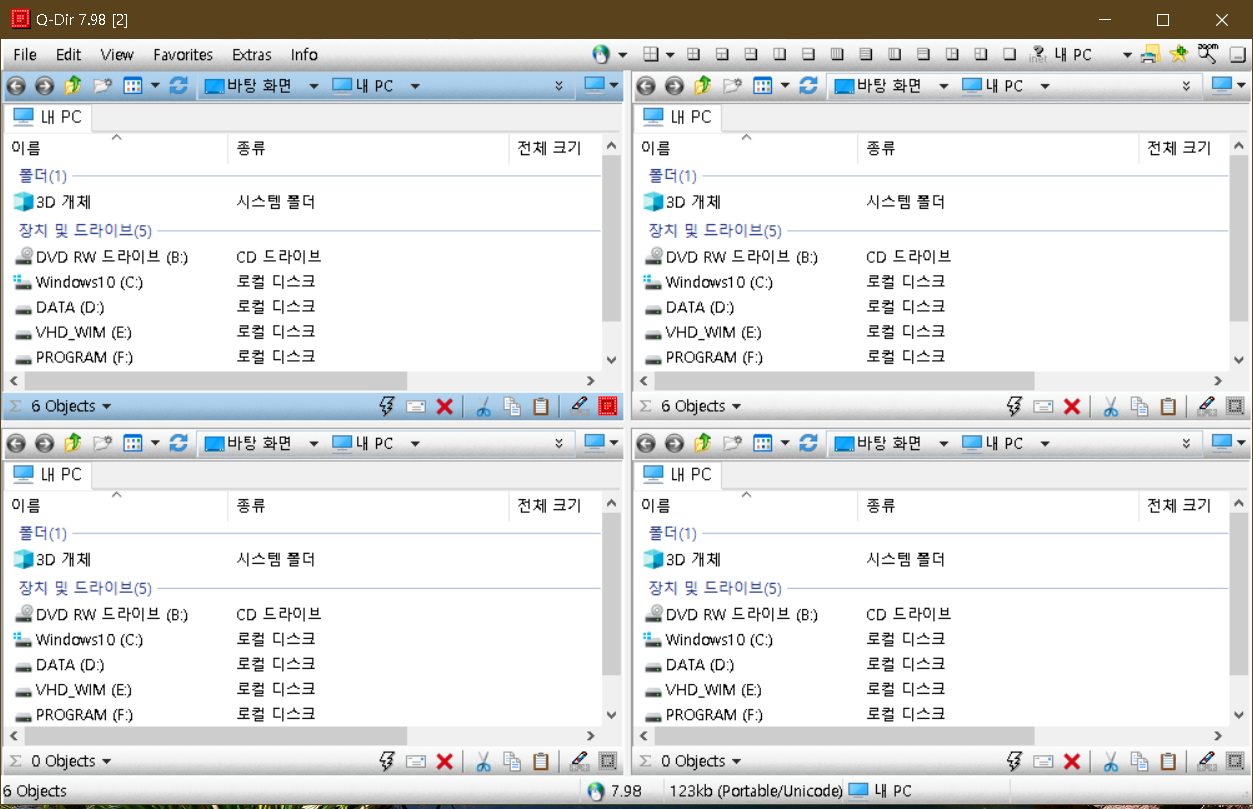Click the favorites star icon in main toolbar
The width and height of the screenshot is (1253, 809).
click(x=1178, y=55)
